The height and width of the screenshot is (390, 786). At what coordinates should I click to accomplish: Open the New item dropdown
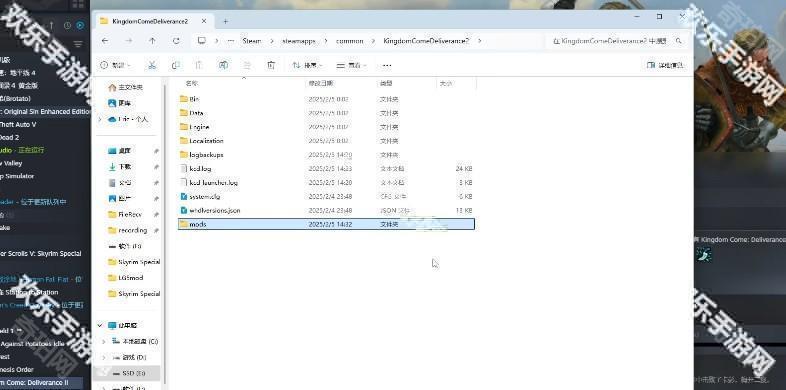pos(115,65)
